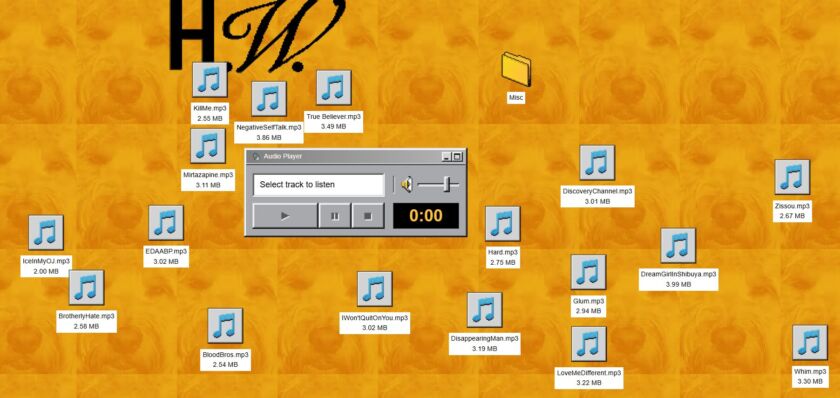Pause the Audio Player track

[x=335, y=216]
